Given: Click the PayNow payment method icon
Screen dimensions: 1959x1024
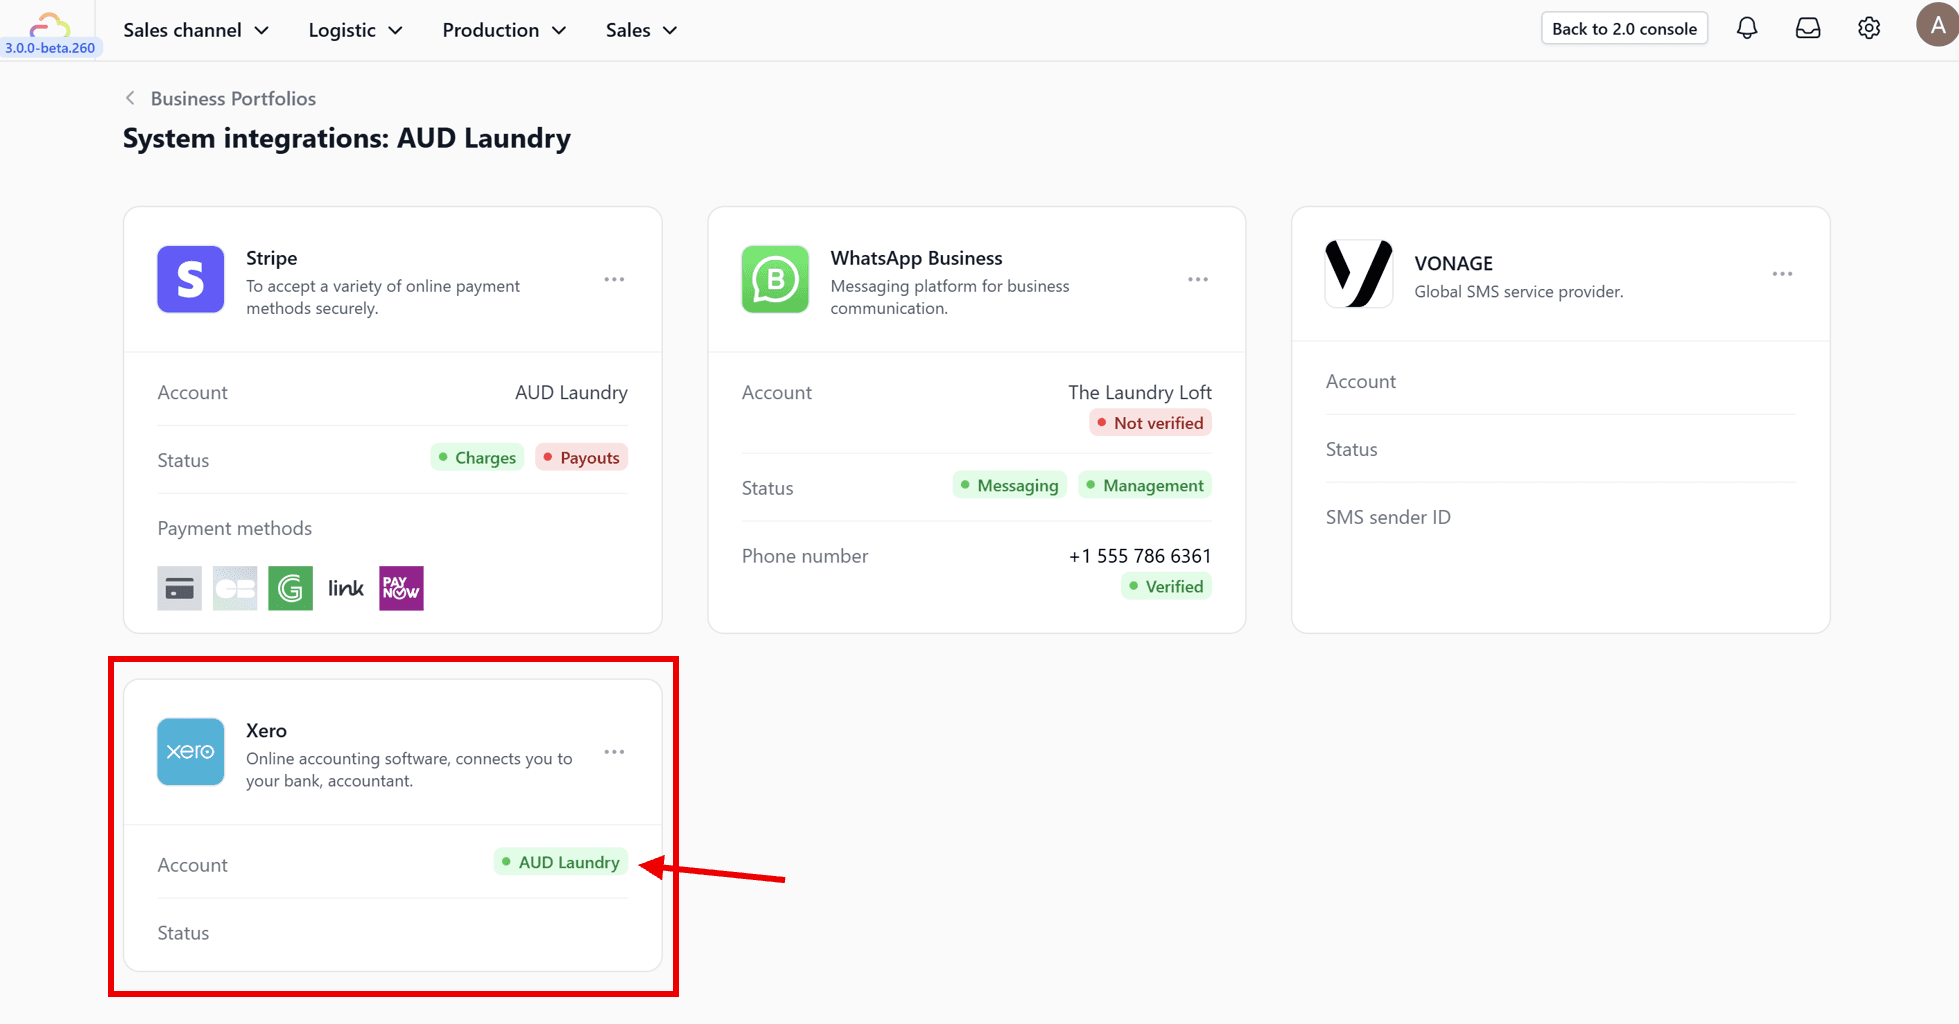Looking at the screenshot, I should [x=401, y=588].
